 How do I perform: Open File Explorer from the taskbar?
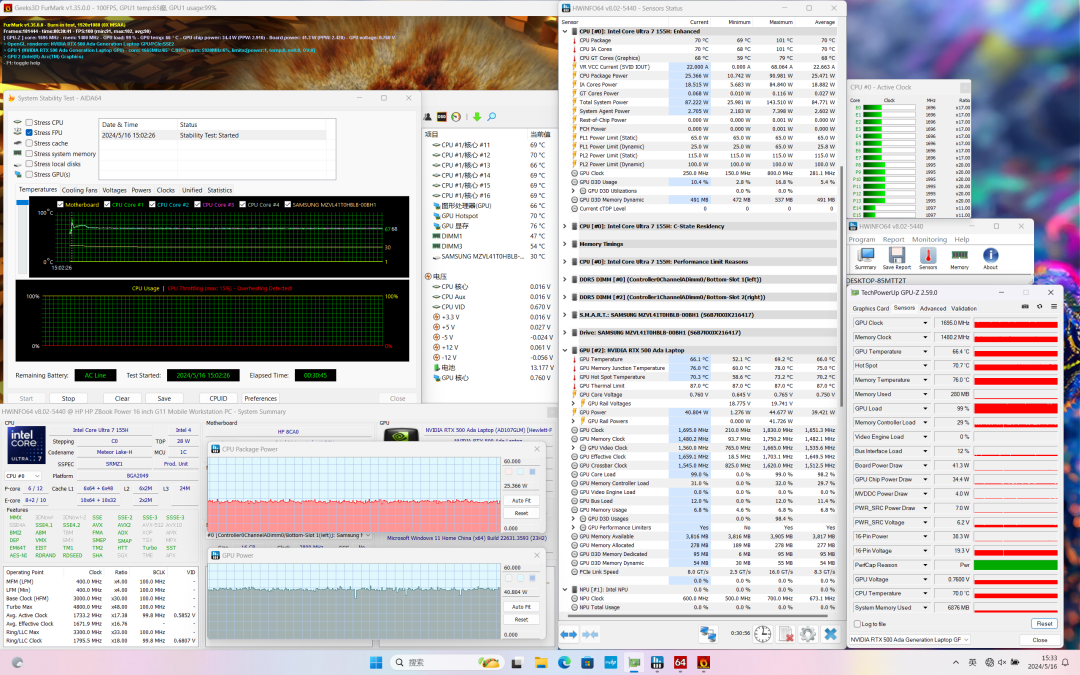(x=541, y=663)
